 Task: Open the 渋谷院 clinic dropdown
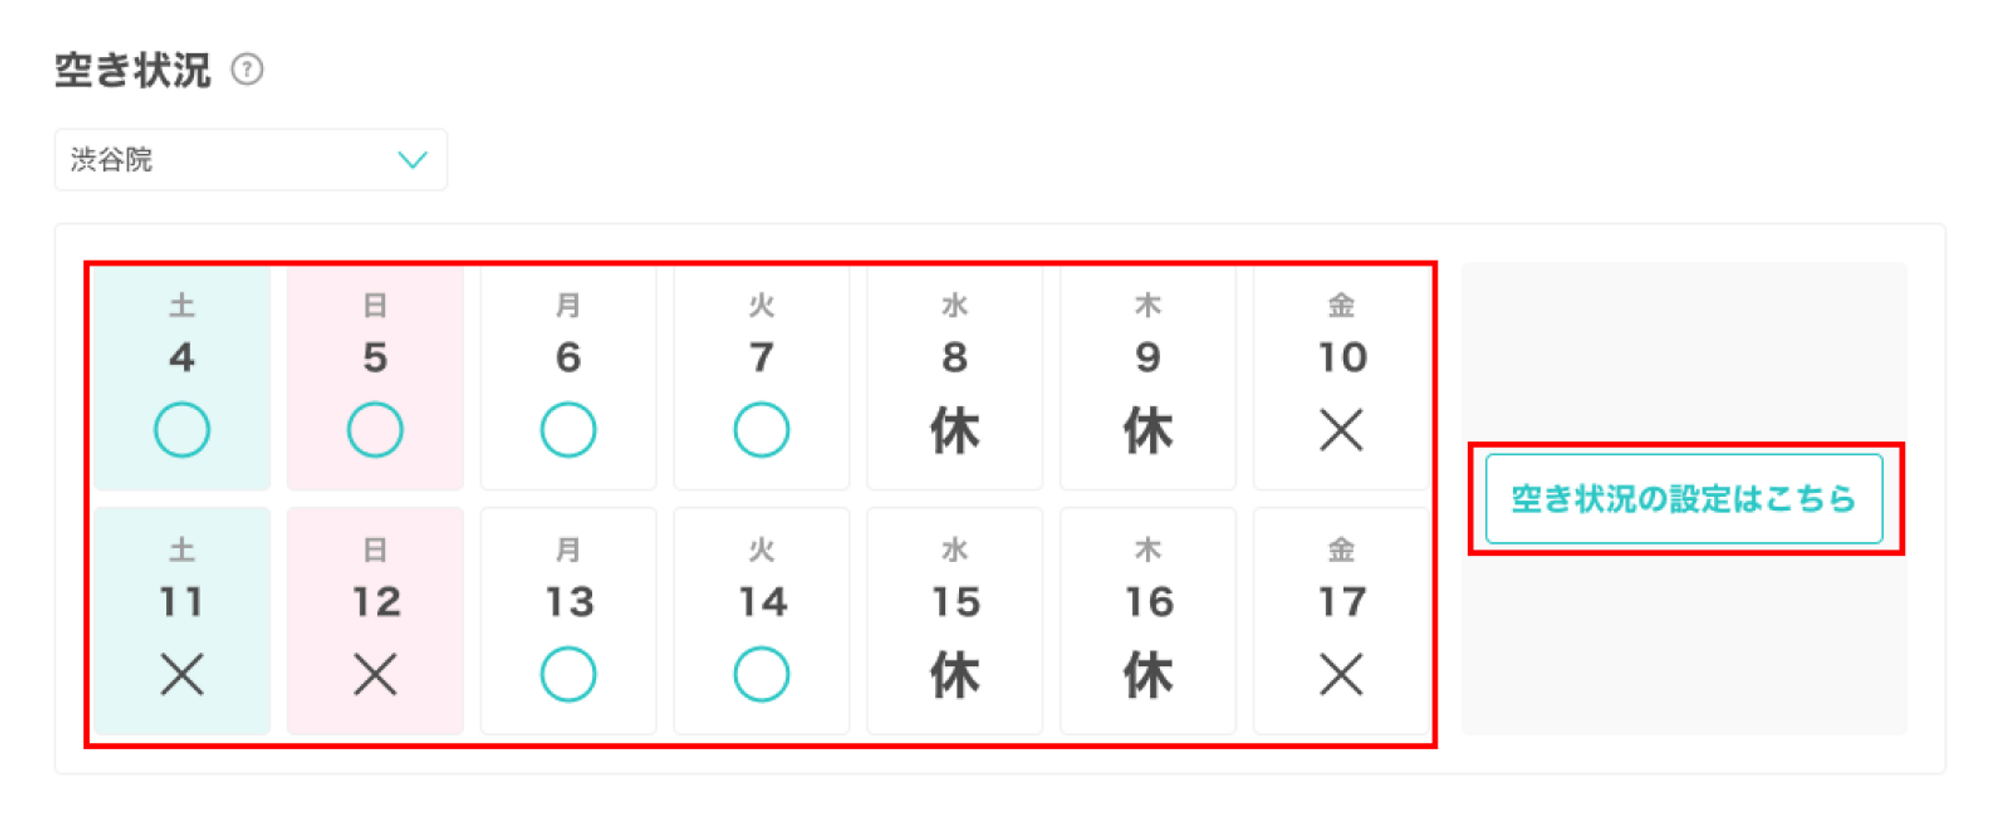[250, 160]
